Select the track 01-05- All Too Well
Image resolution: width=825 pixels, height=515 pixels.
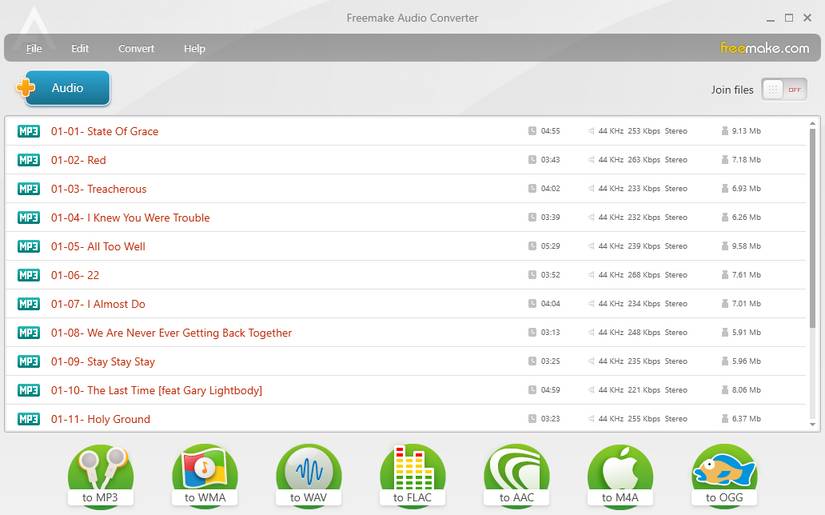pos(405,246)
